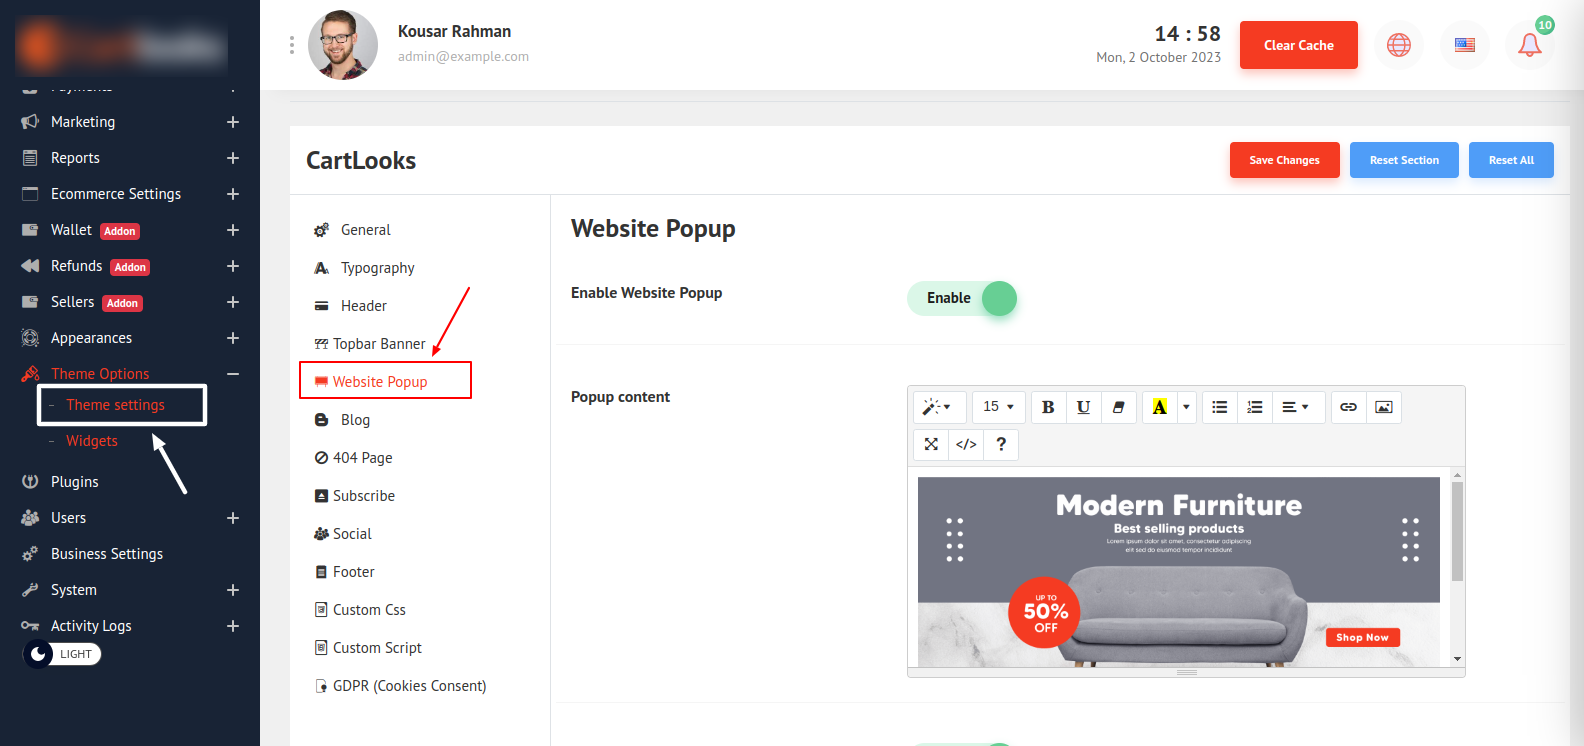1584x746 pixels.
Task: Click the Save Changes button
Action: [x=1284, y=160]
